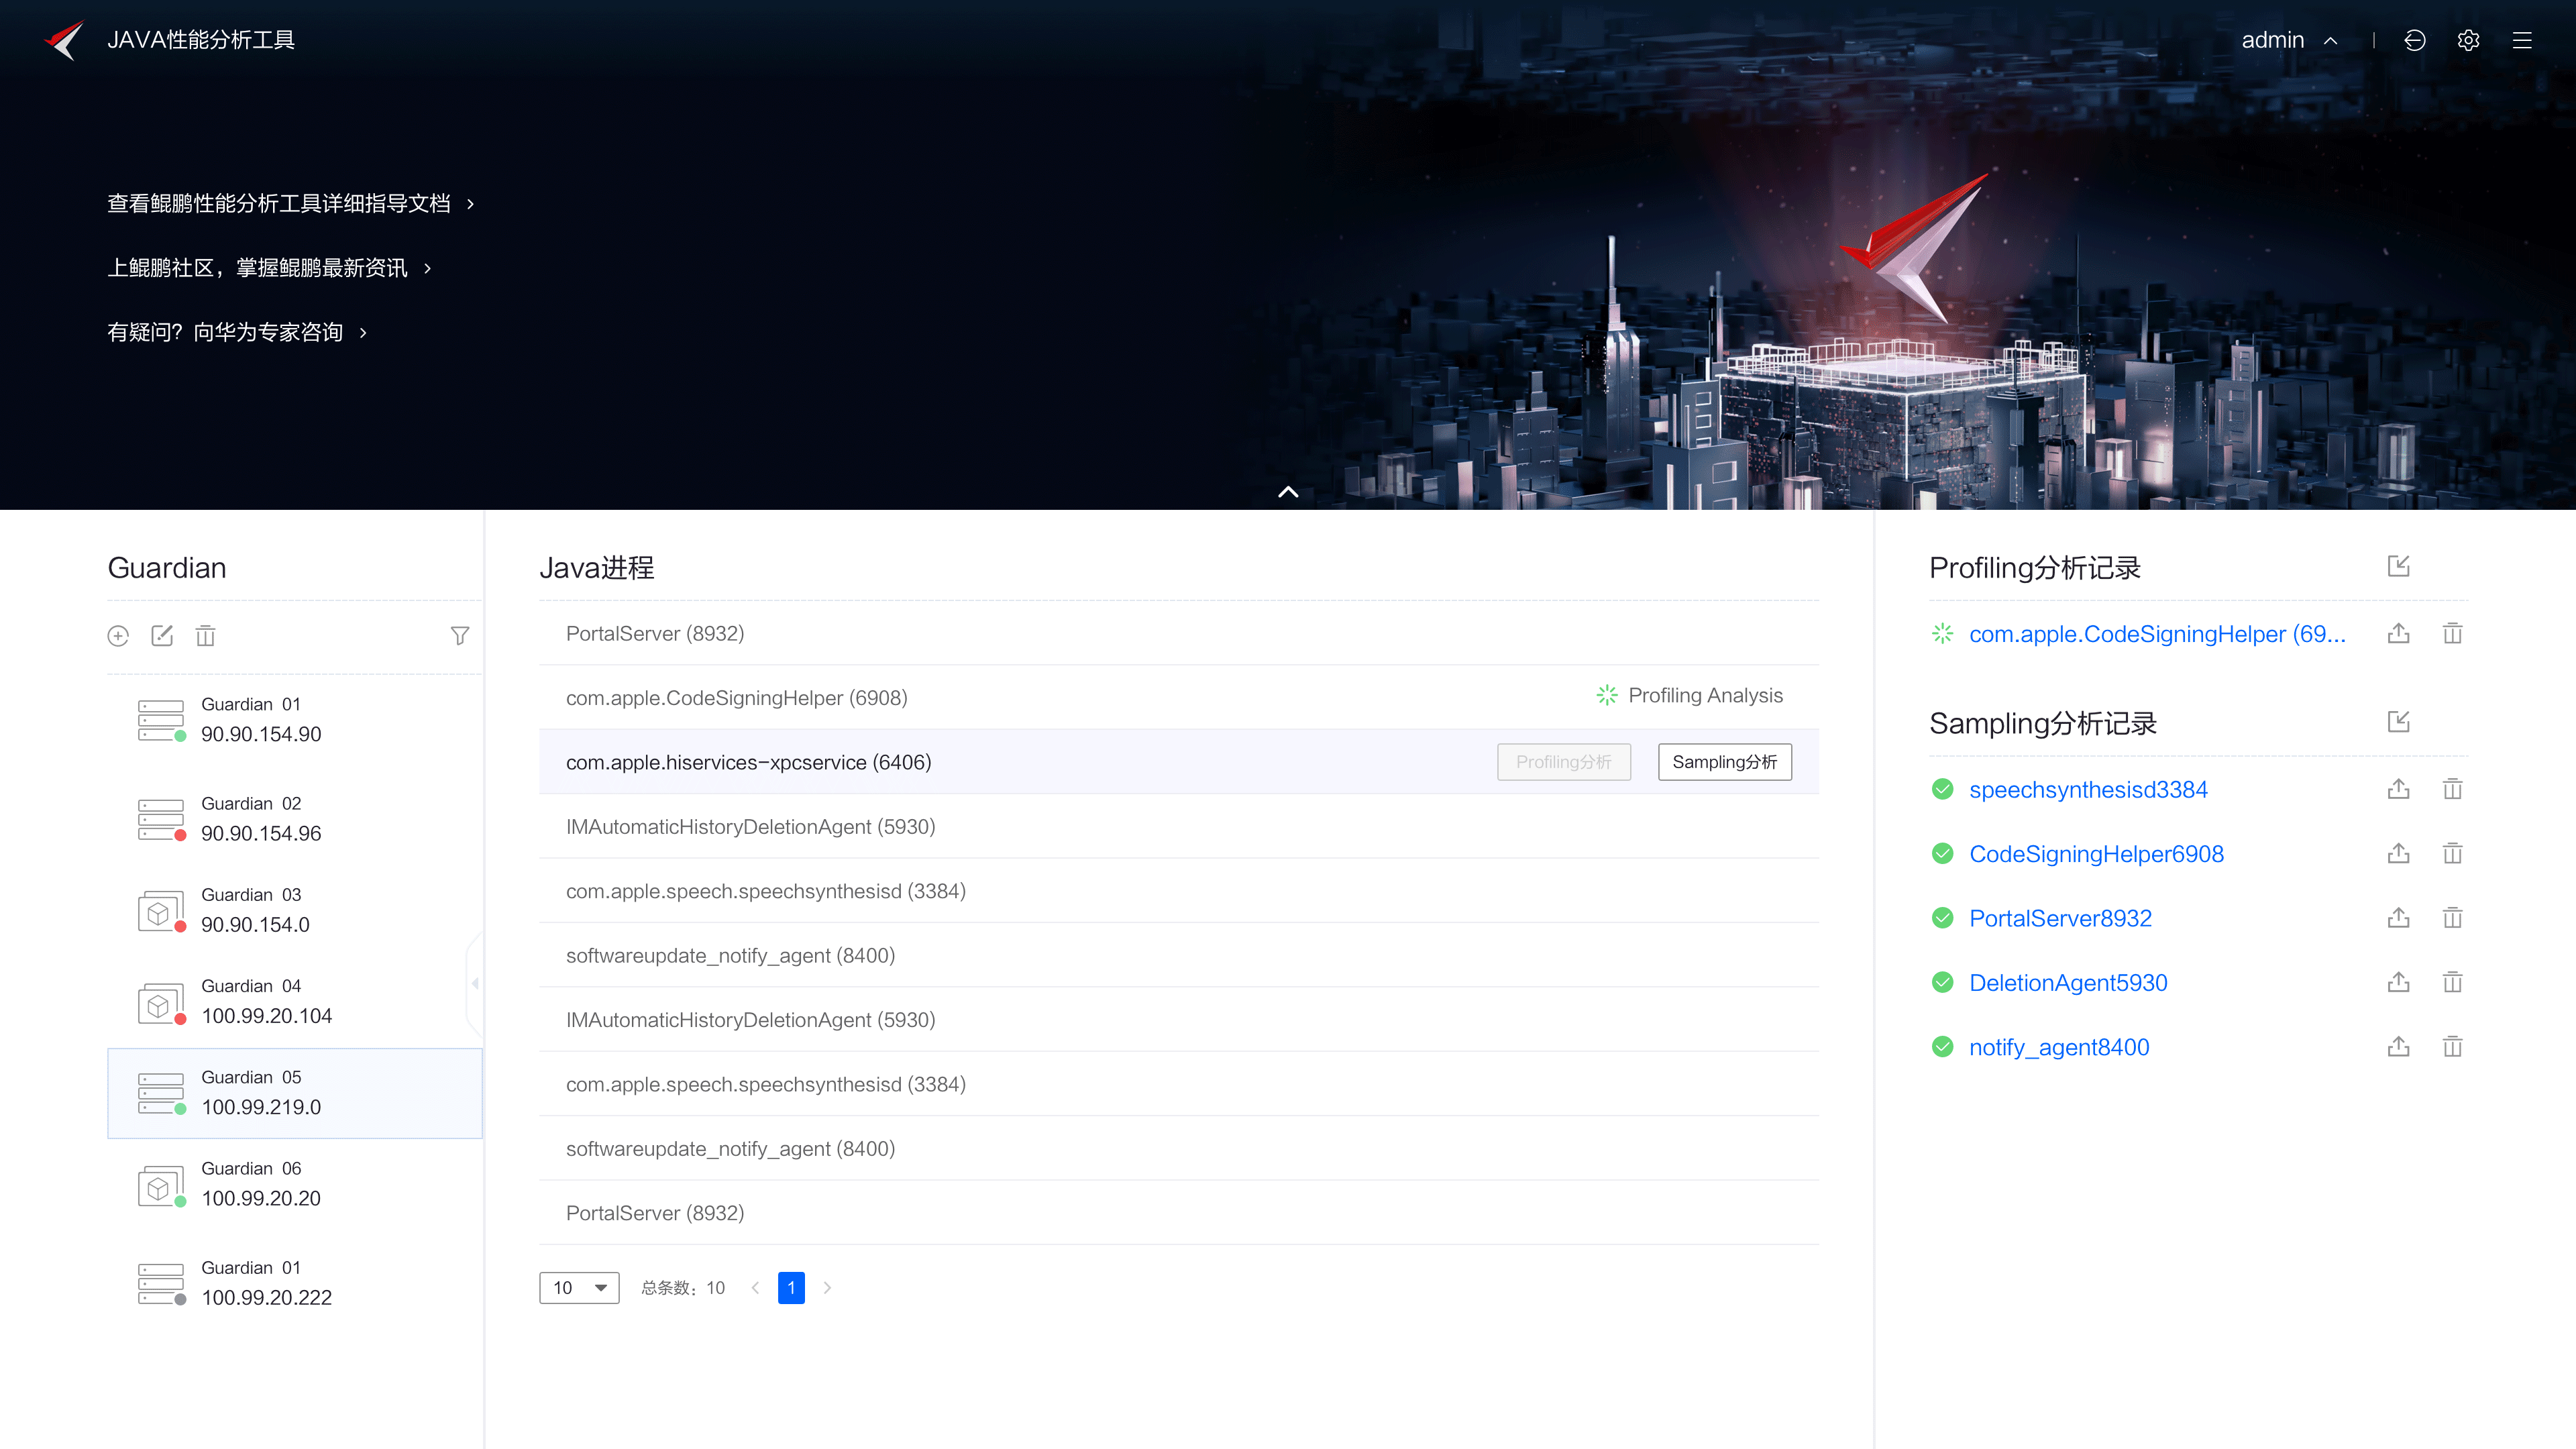The image size is (2576, 1449).
Task: Open the DeletionAgent5930 sampling record
Action: click(x=2068, y=983)
